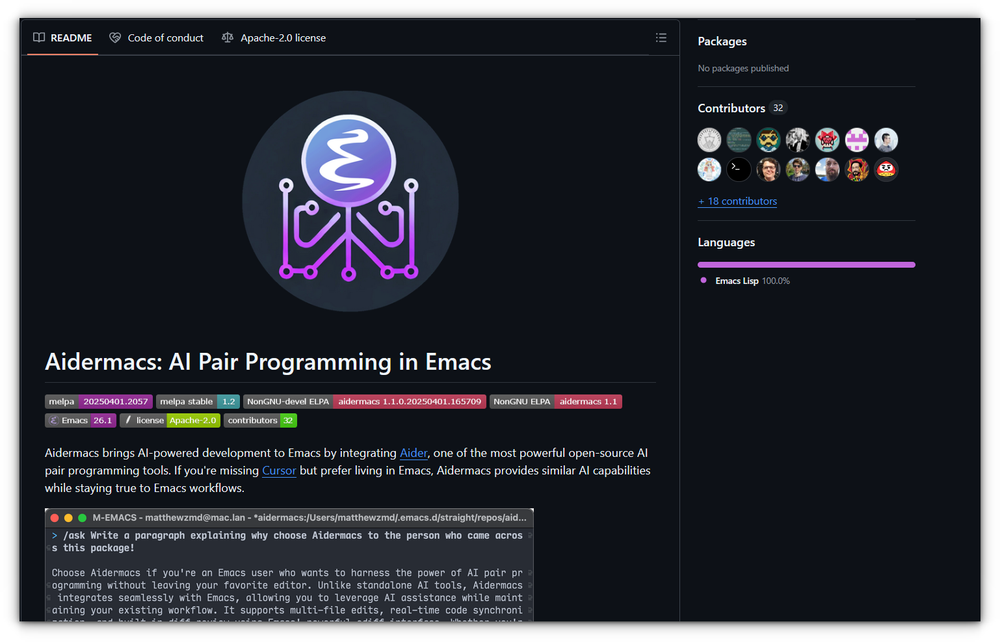Expand the list with + 18 contributors
The height and width of the screenshot is (642, 1000).
point(737,201)
